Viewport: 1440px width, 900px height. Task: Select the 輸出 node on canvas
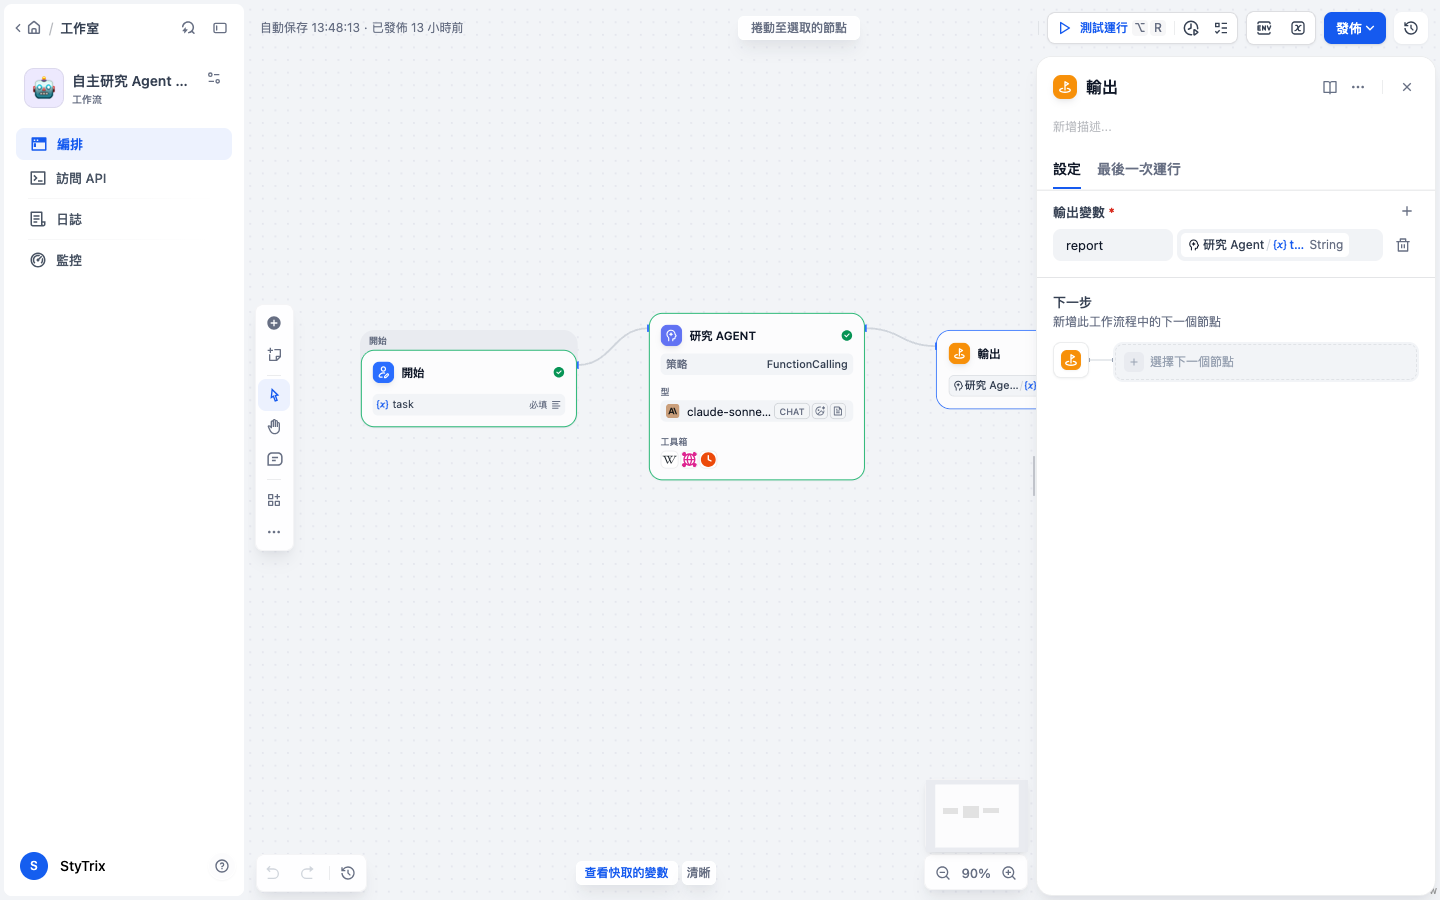pyautogui.click(x=987, y=369)
